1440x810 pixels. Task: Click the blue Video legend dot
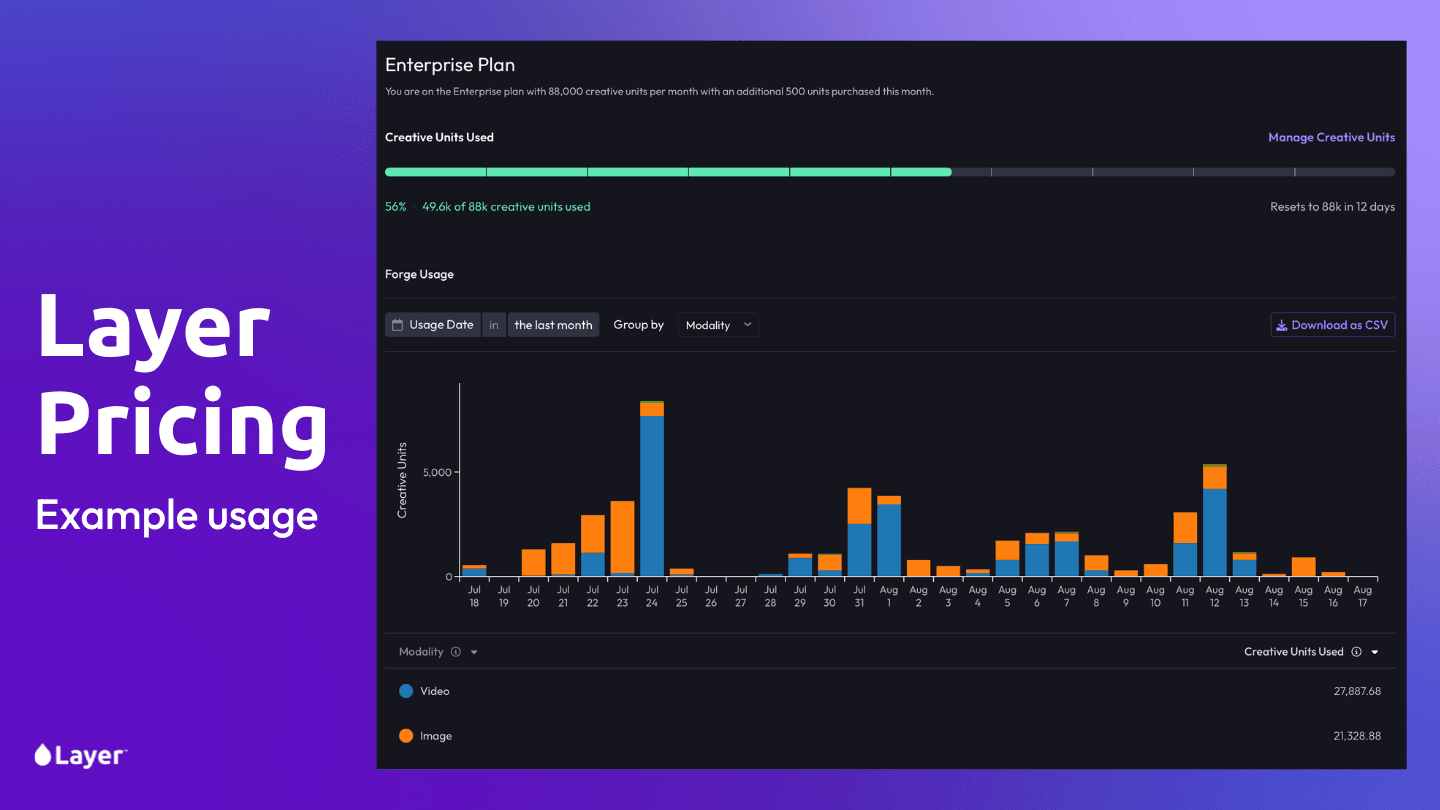[x=406, y=691]
